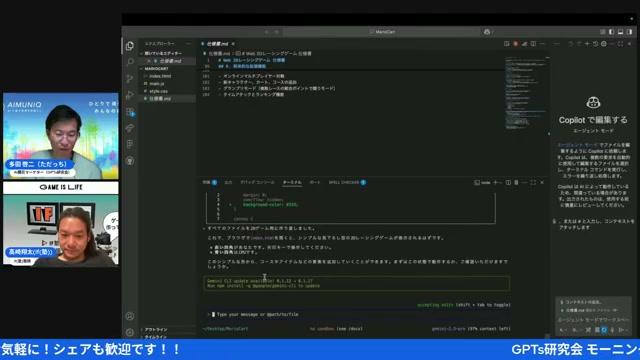Expand the タイムライン section

click(x=156, y=337)
